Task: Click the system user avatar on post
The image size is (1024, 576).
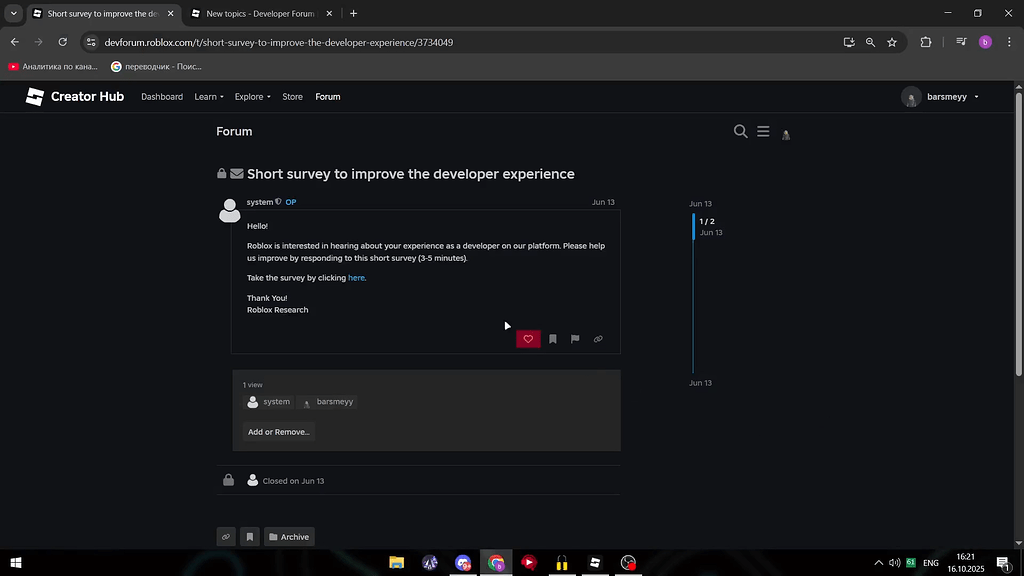Action: pyautogui.click(x=229, y=211)
